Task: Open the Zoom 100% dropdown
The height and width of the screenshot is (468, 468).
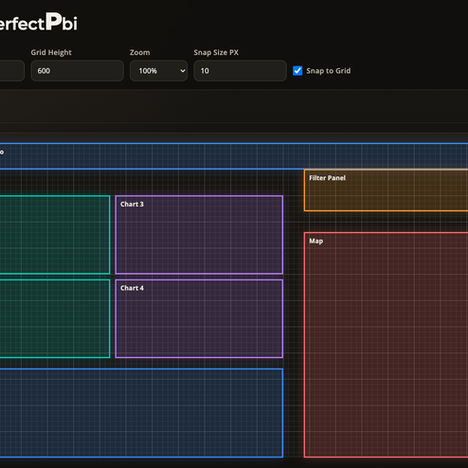Action: coord(159,71)
